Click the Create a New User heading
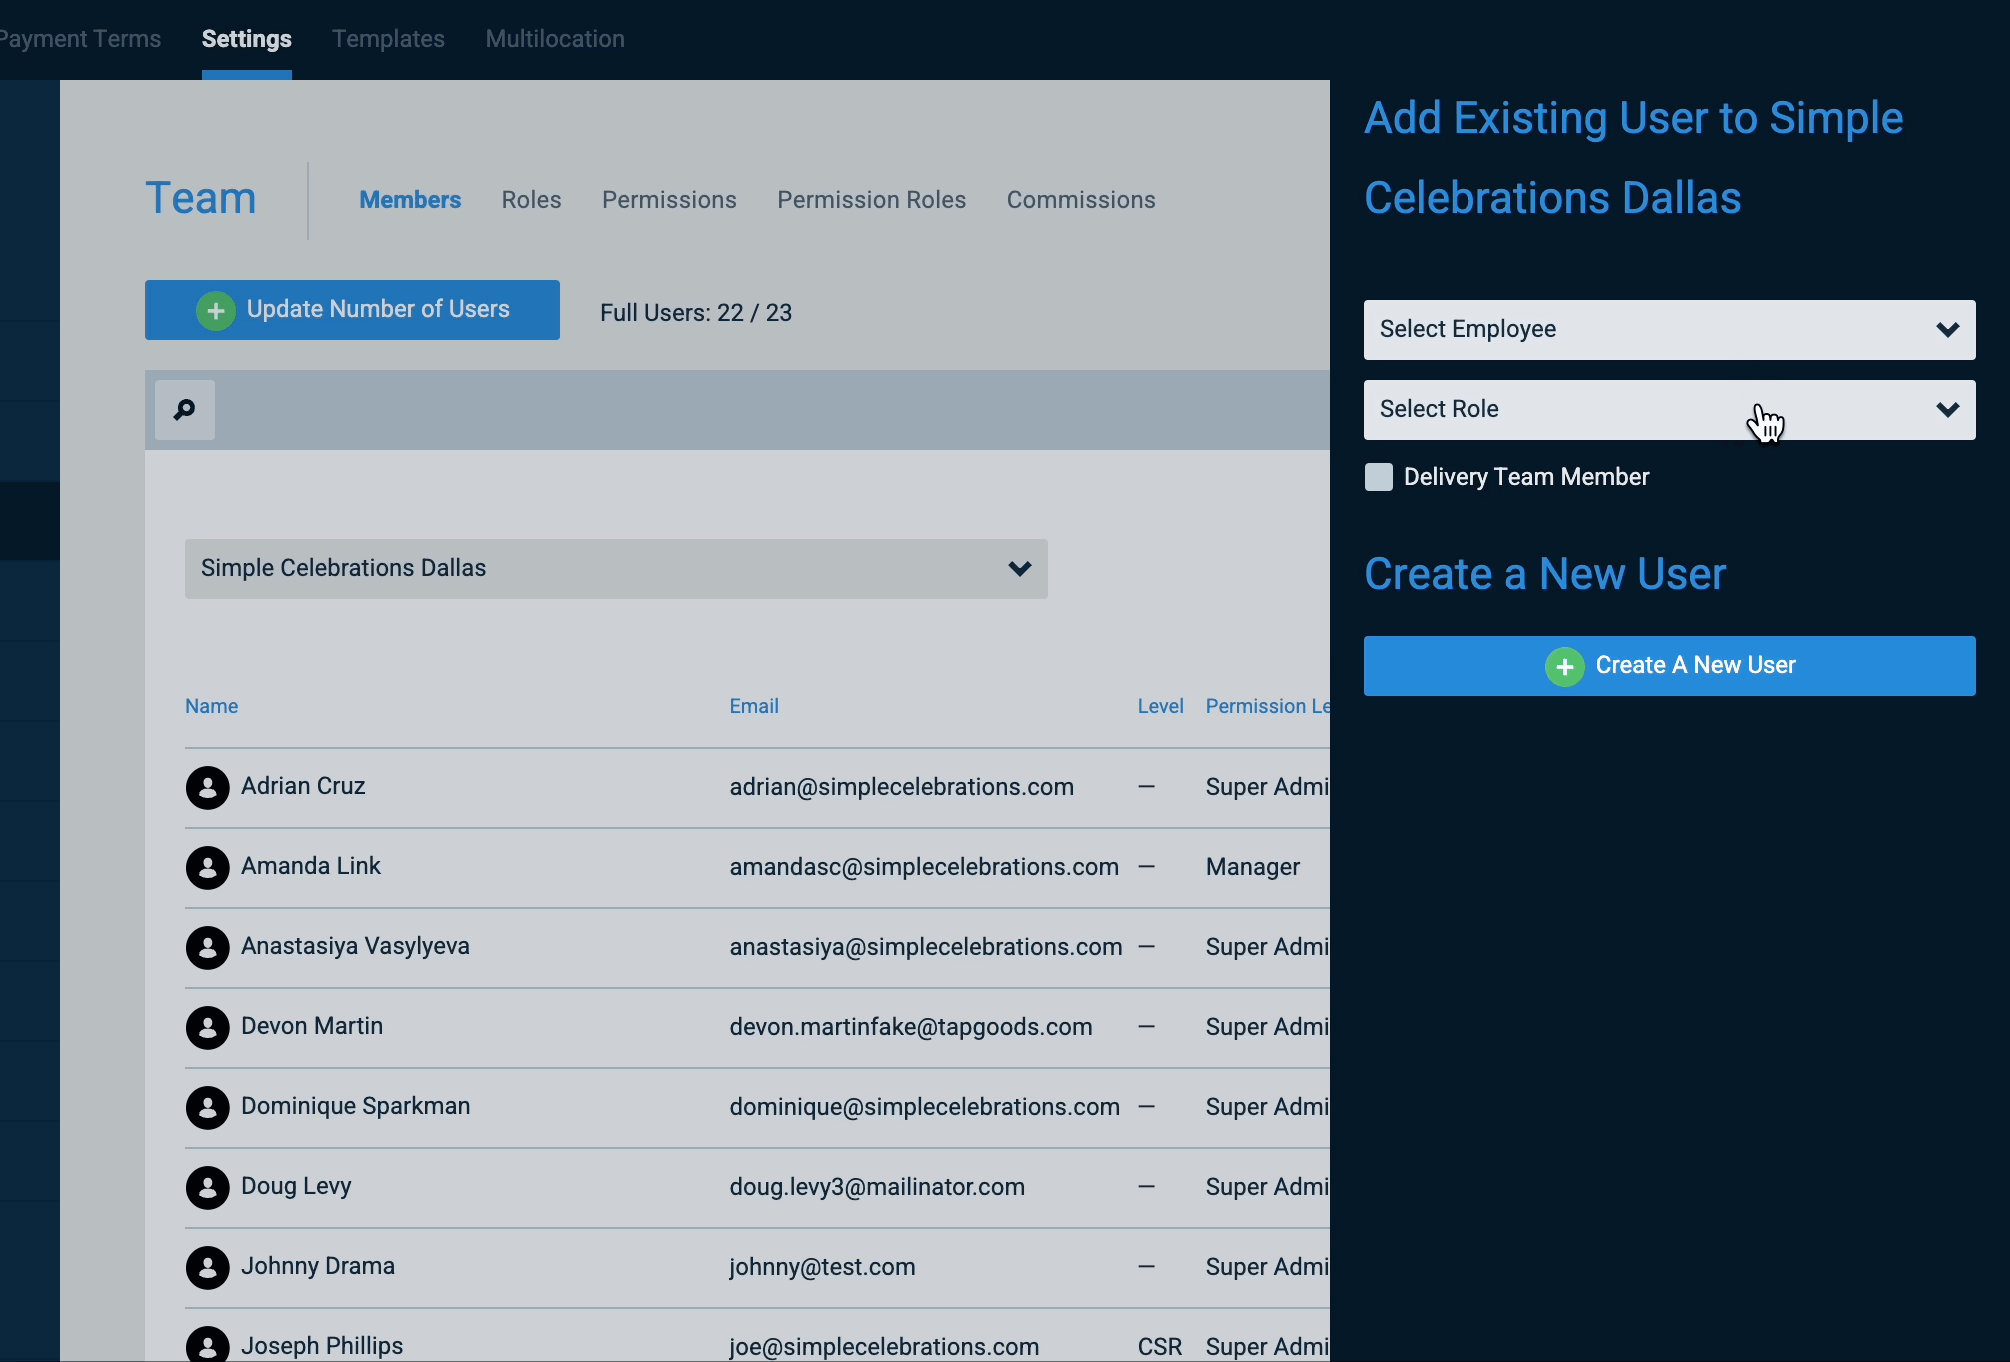This screenshot has height=1362, width=2010. [1545, 574]
